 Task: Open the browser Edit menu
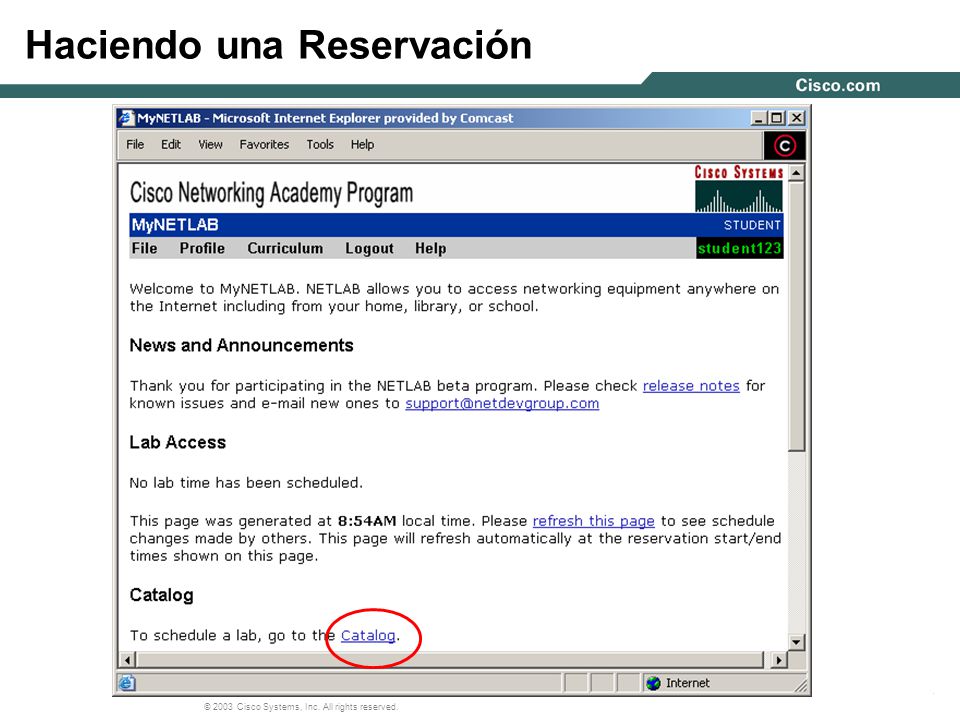[x=171, y=144]
